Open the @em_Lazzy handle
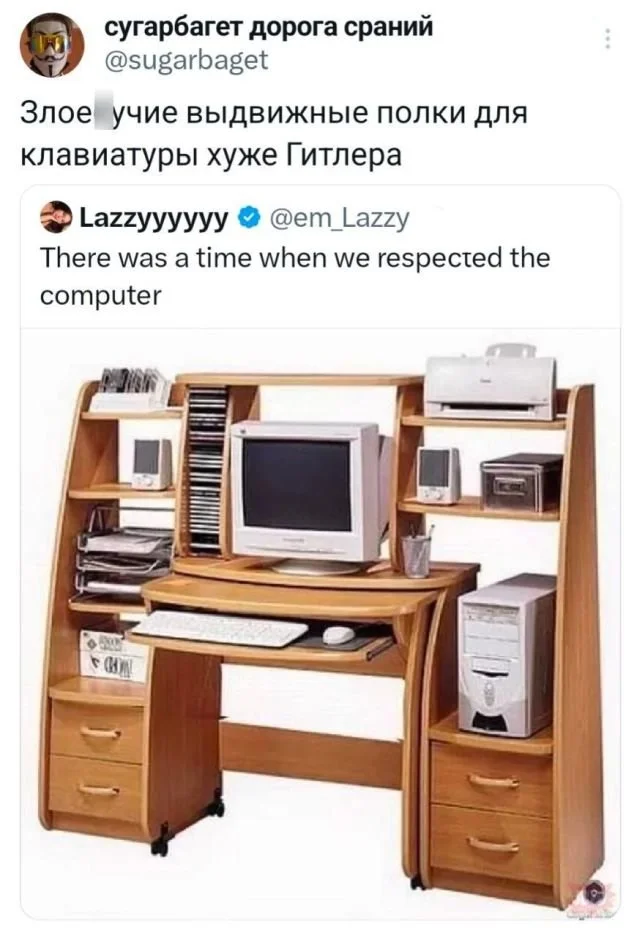 339,219
